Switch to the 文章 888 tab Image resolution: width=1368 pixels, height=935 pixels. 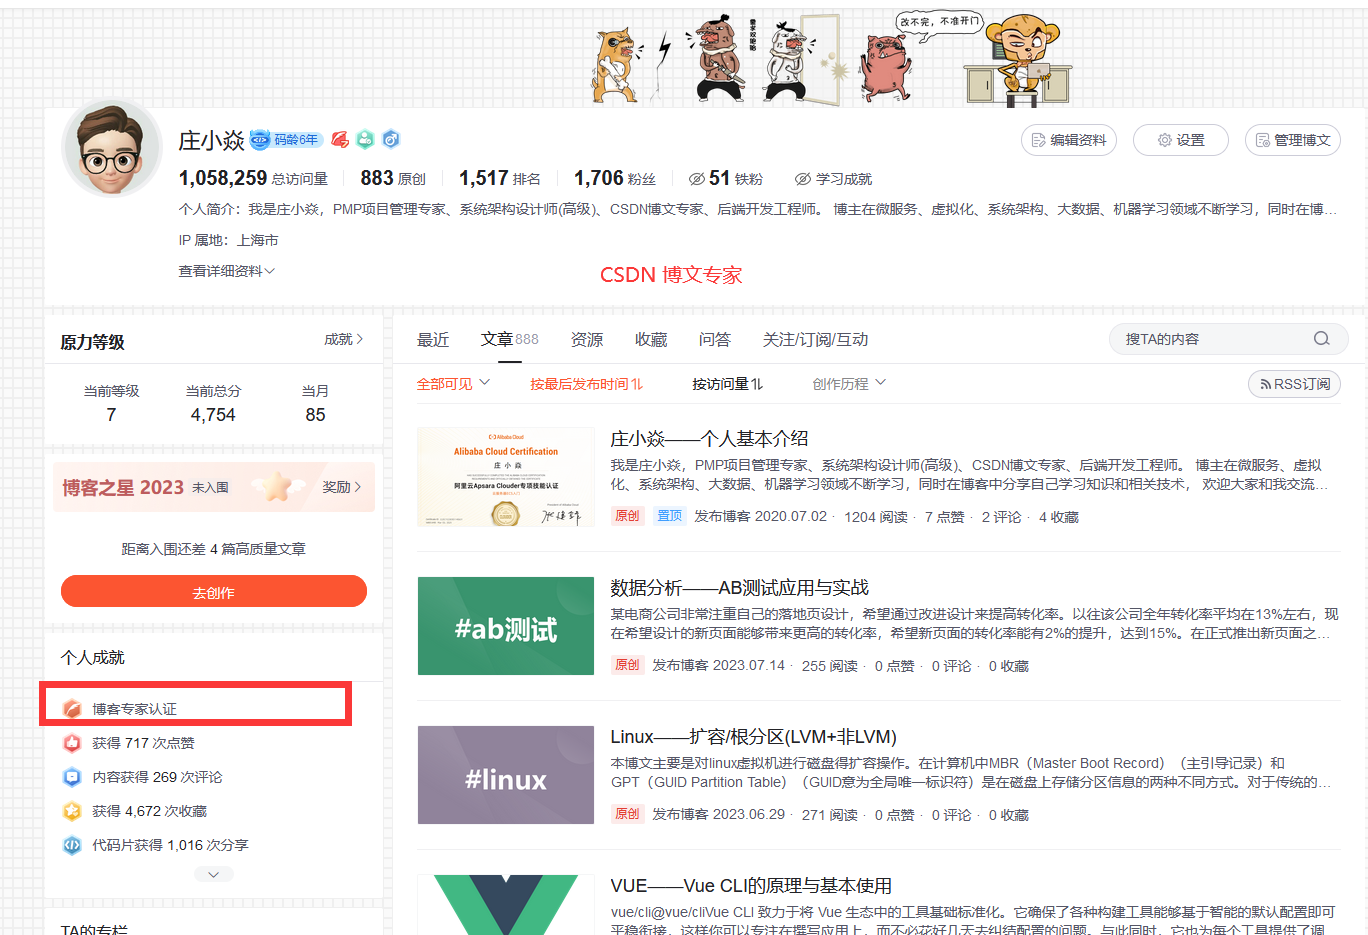(x=509, y=339)
